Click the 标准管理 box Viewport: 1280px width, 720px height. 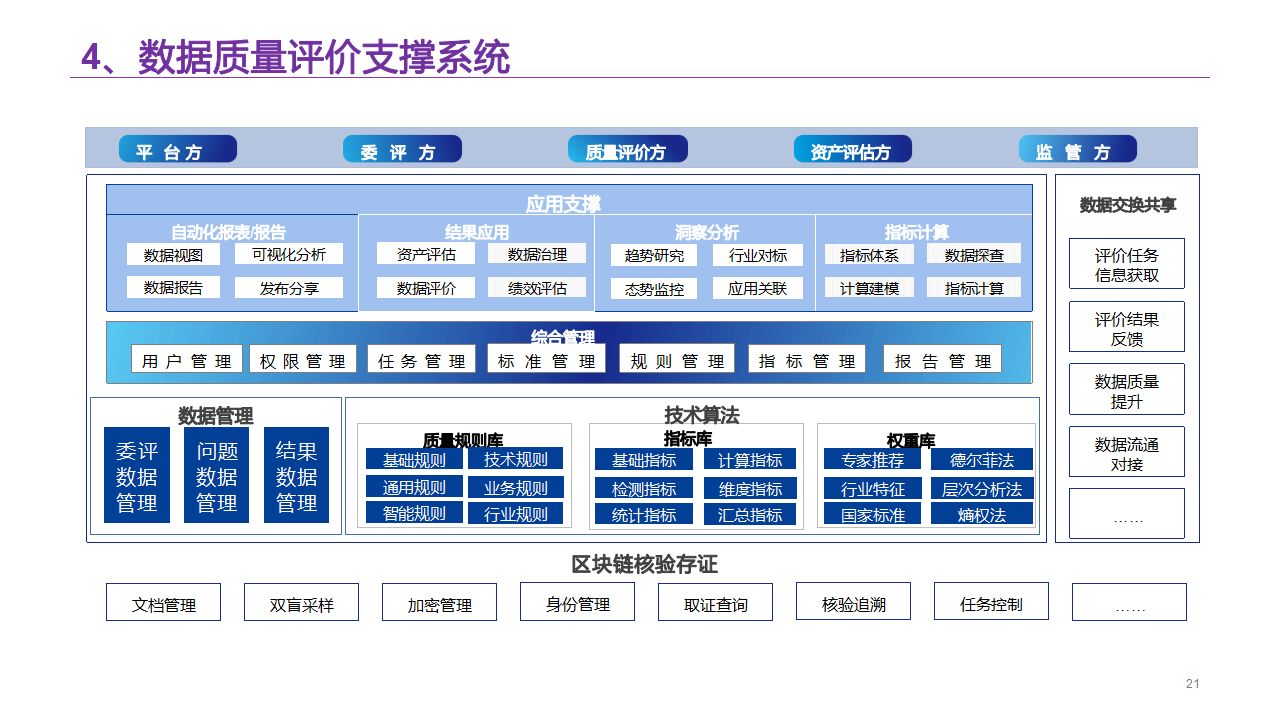click(546, 359)
